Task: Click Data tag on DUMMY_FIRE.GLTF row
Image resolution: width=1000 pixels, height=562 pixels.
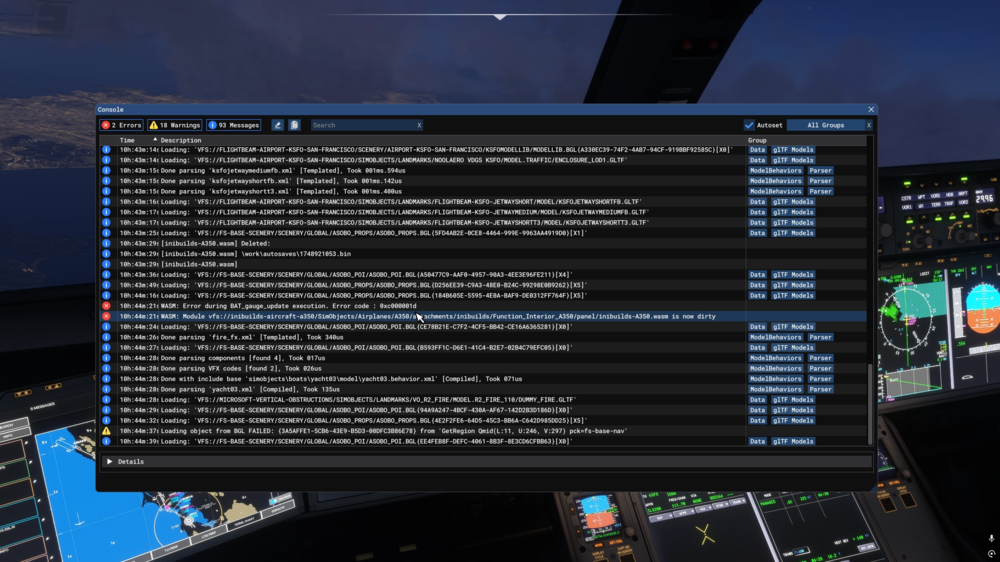Action: [757, 399]
